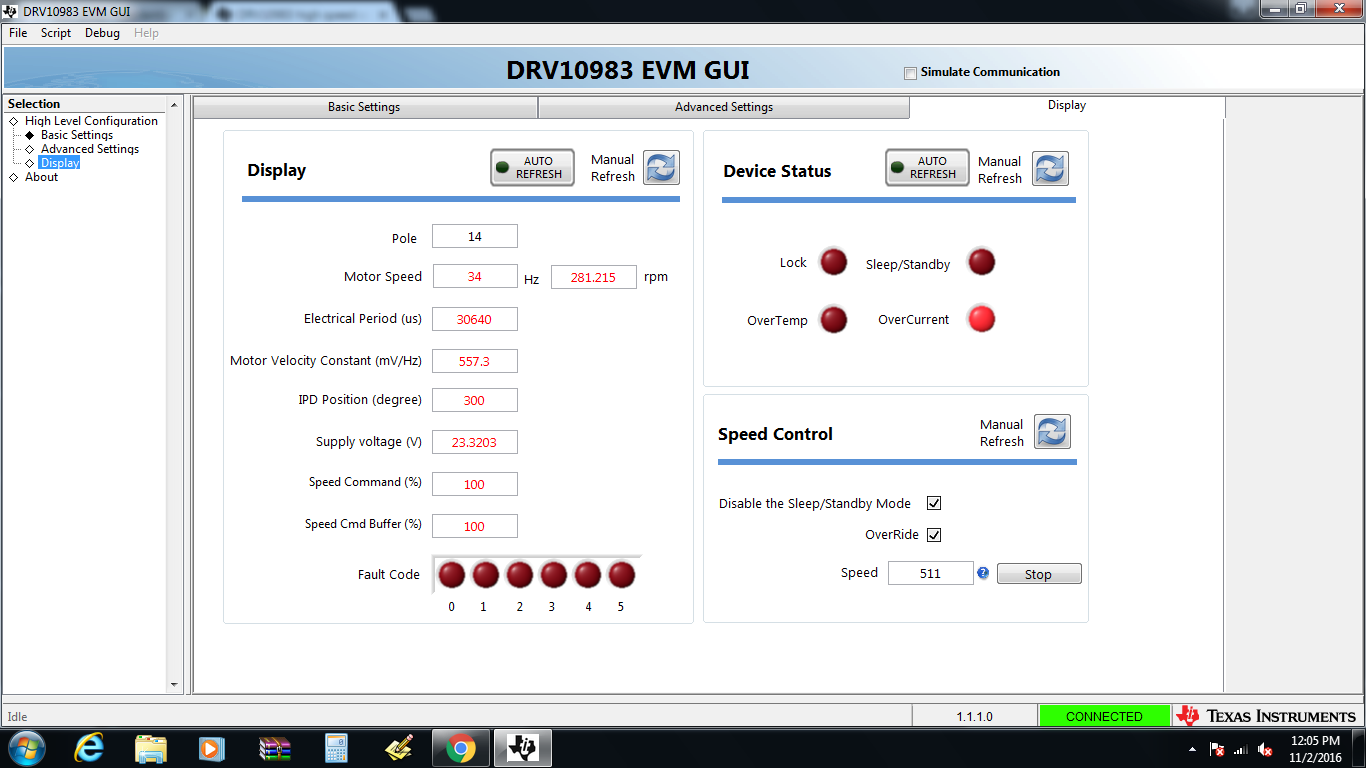Click the Idle status text
Screen dimensions: 1366x768
(x=18, y=716)
